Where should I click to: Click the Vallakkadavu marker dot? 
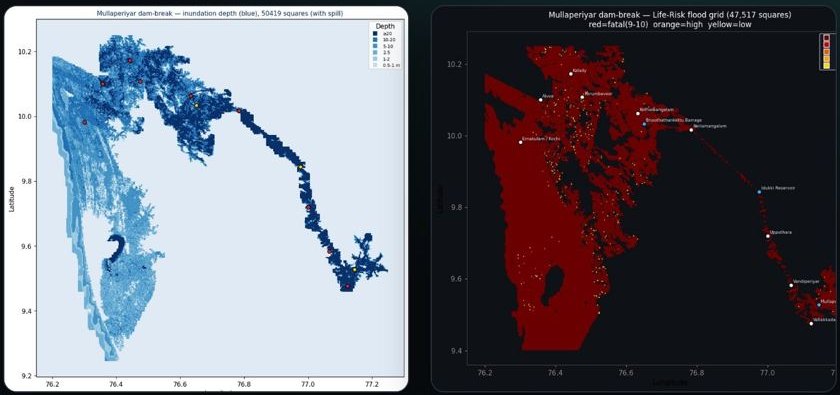[x=811, y=324]
